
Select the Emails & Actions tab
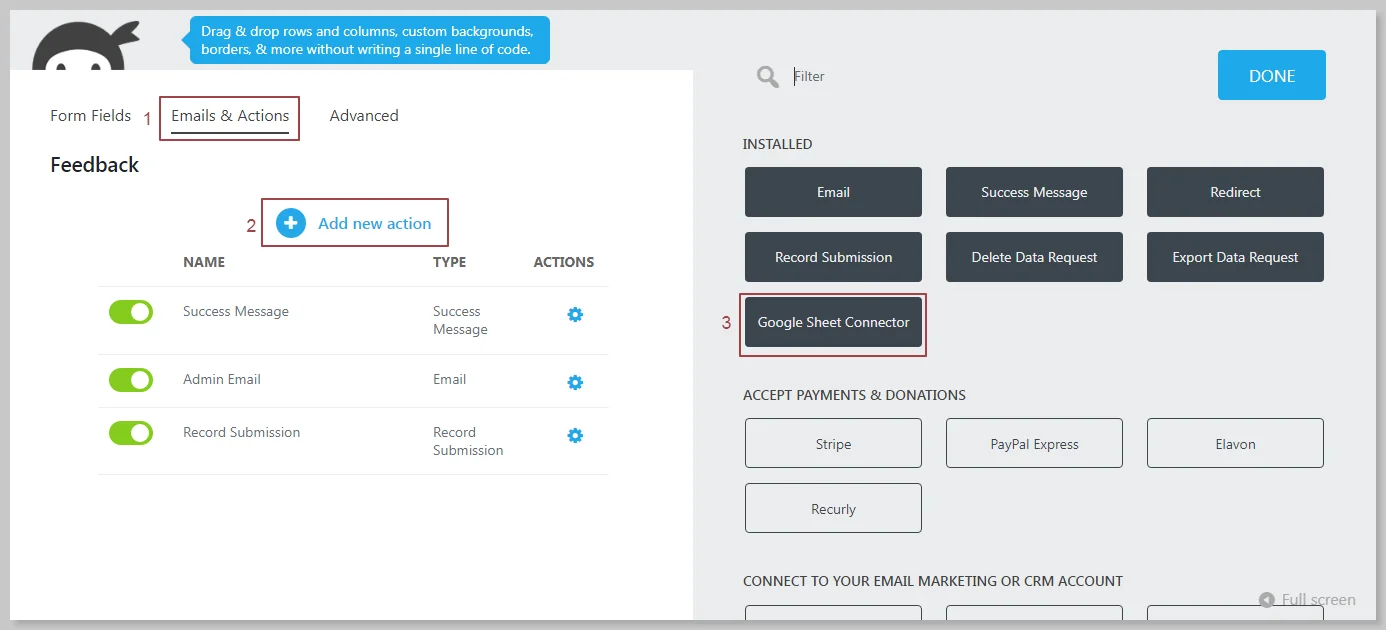[230, 116]
